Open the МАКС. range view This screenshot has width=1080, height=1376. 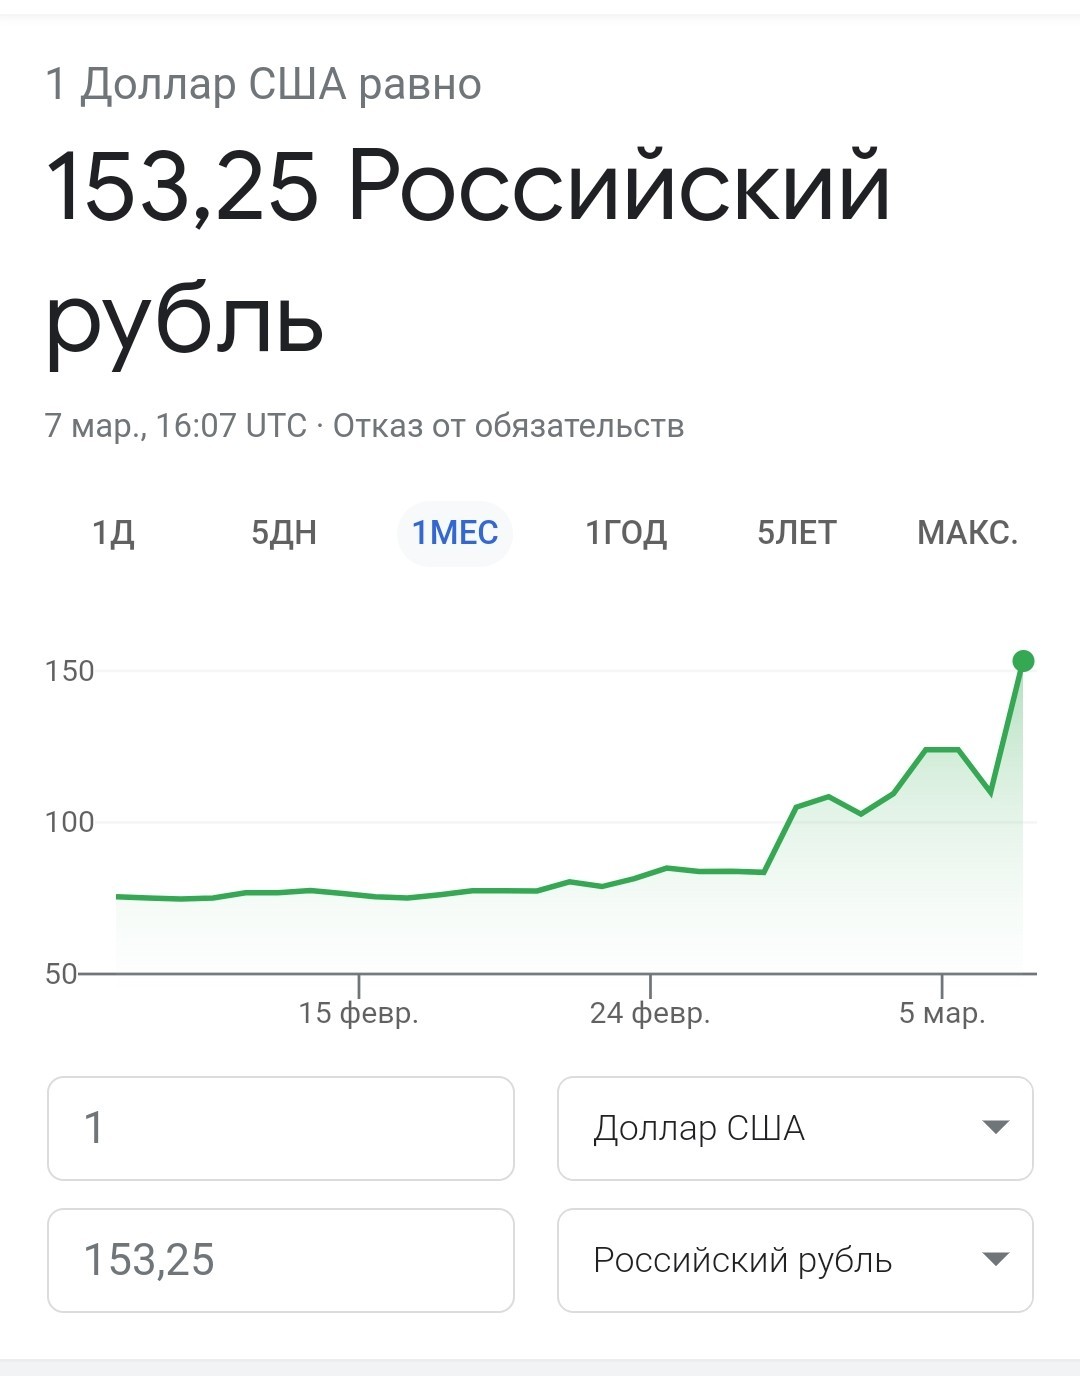coord(967,533)
